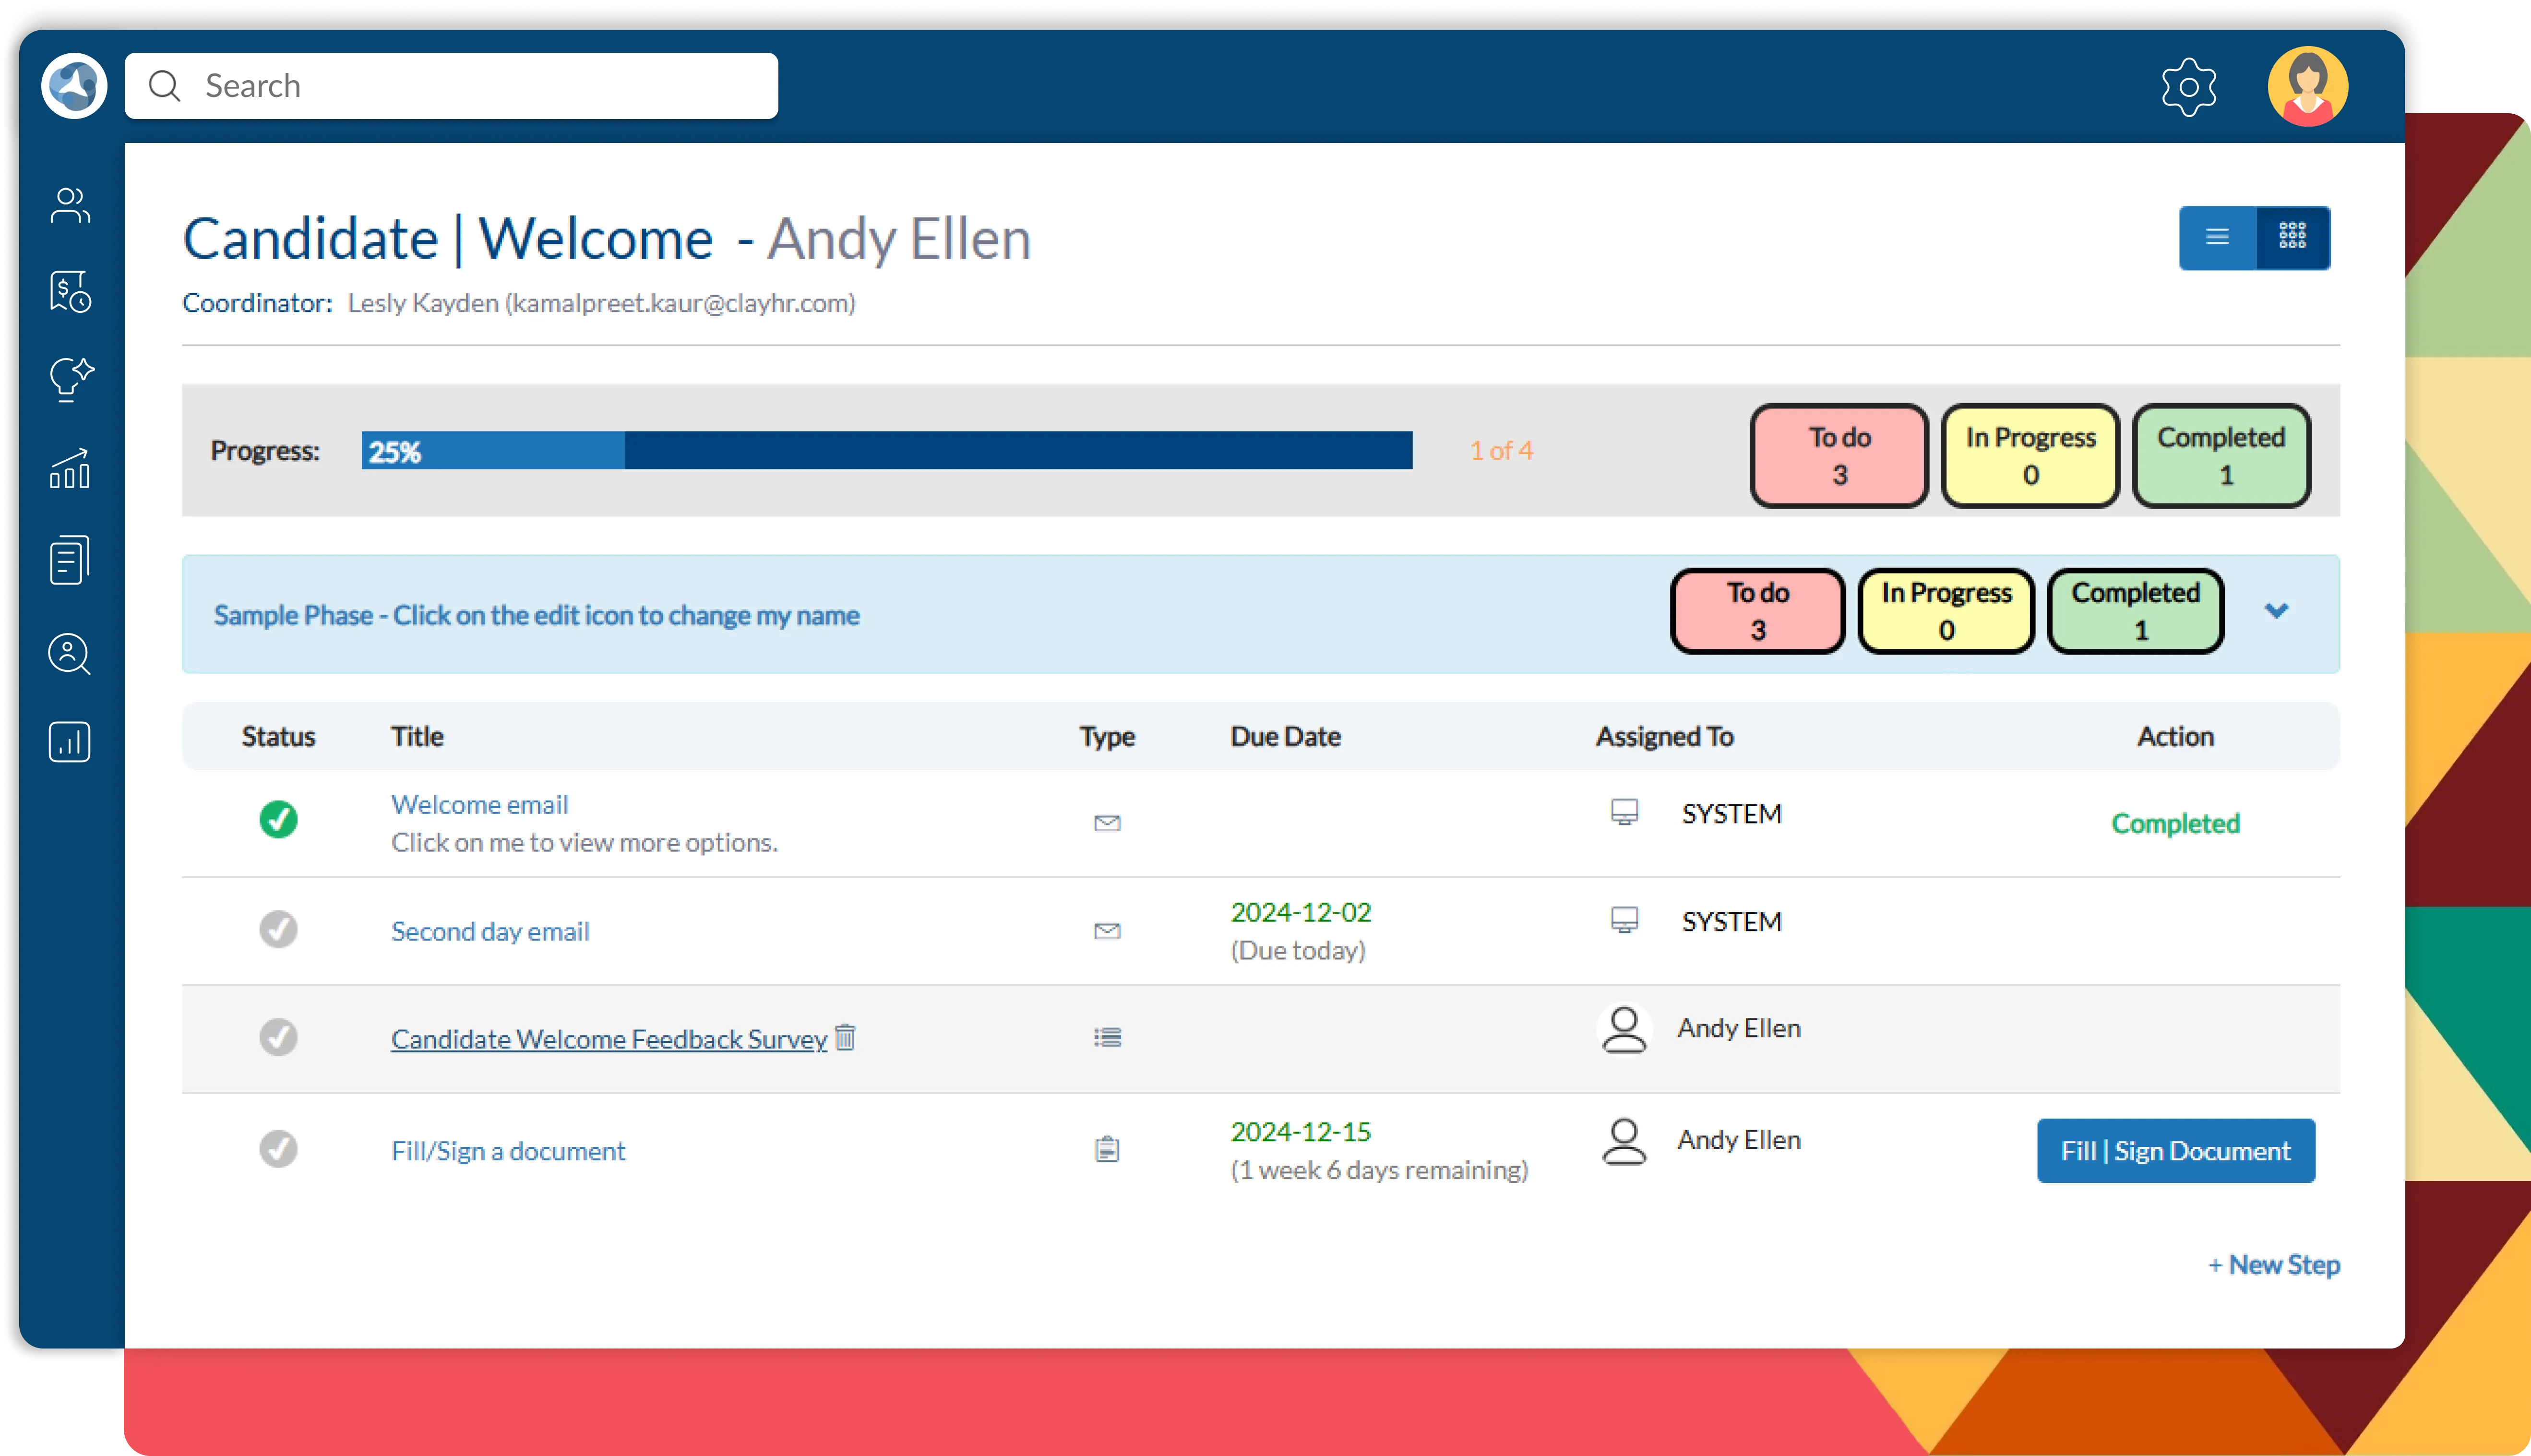
Task: Click the candidate search sidebar icon
Action: (x=70, y=654)
